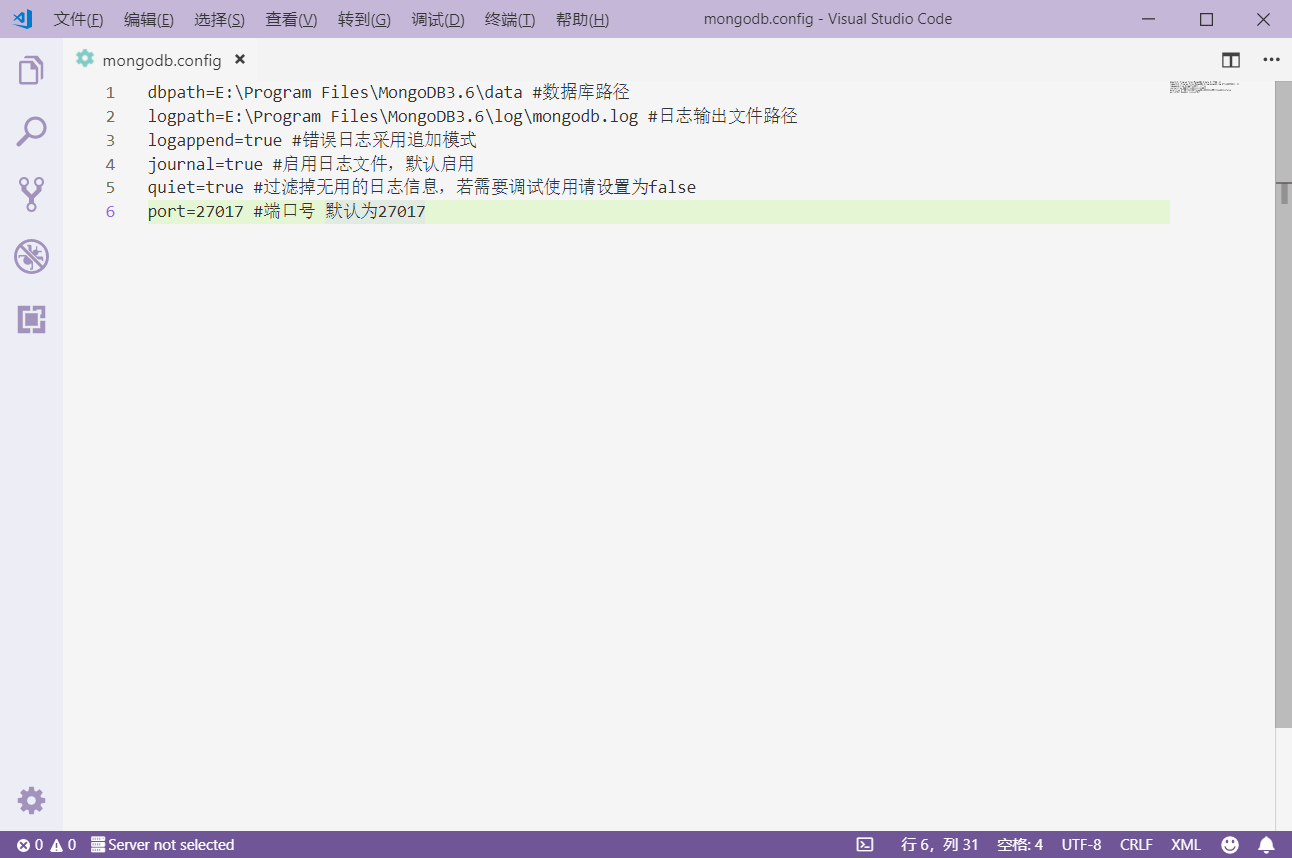
Task: Open the Explorer view in the activity bar
Action: click(x=31, y=70)
